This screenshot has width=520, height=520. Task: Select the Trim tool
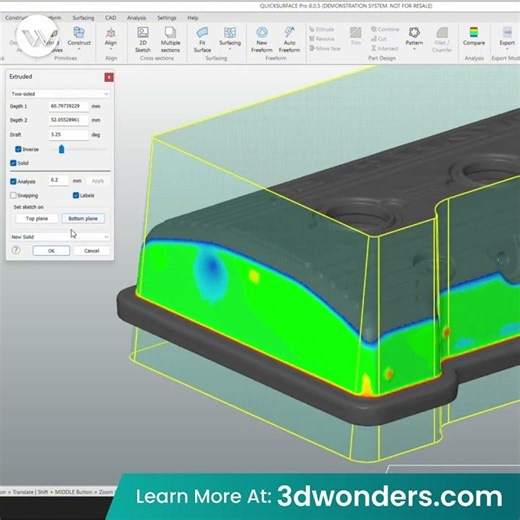356,36
